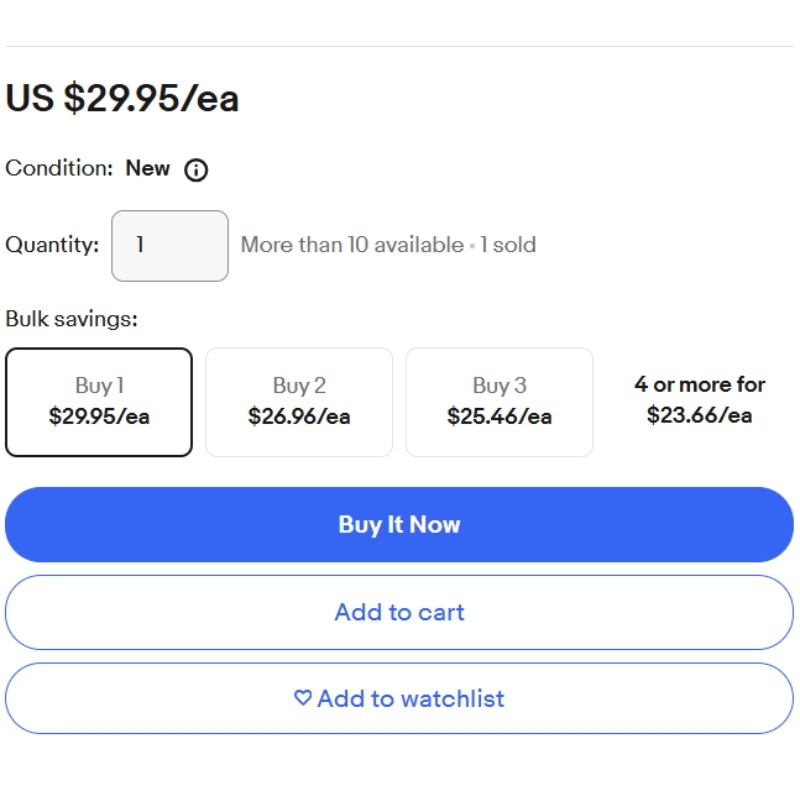This screenshot has width=800, height=800.
Task: Click the $23.66/ea price text
Action: click(x=699, y=415)
